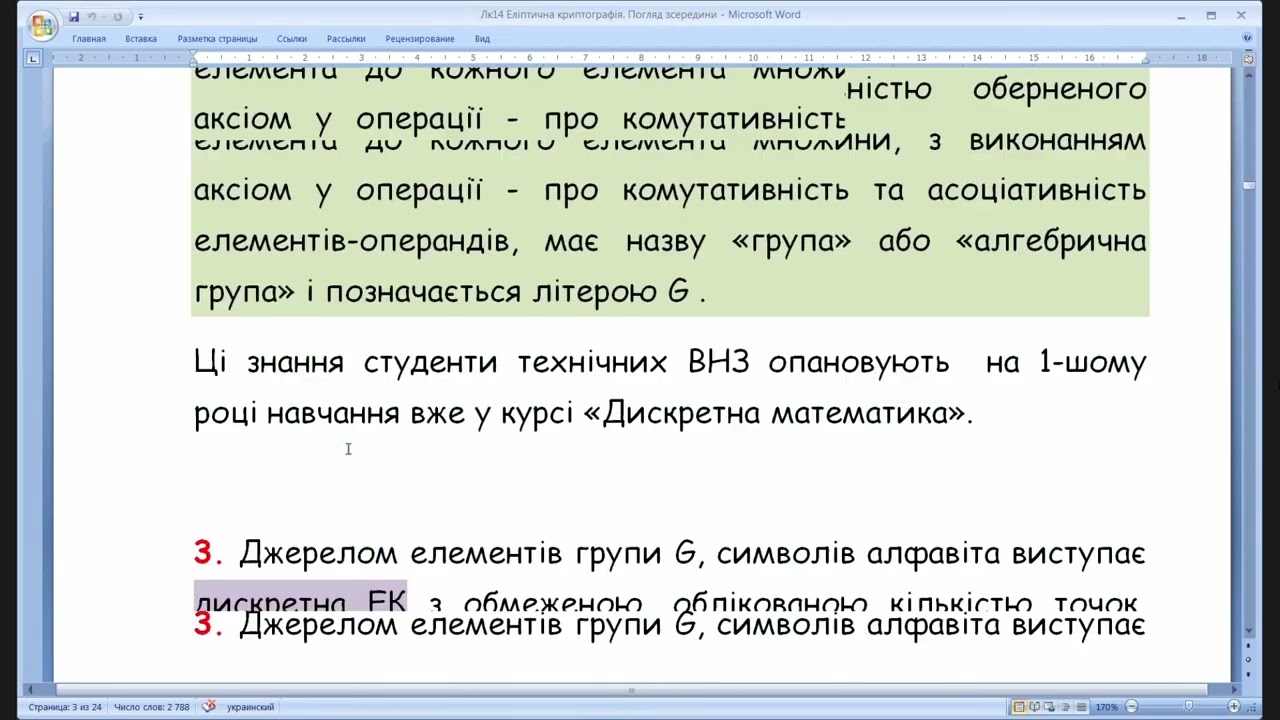Switch to Вид ribbon tab
Image resolution: width=1280 pixels, height=720 pixels.
pyautogui.click(x=482, y=38)
